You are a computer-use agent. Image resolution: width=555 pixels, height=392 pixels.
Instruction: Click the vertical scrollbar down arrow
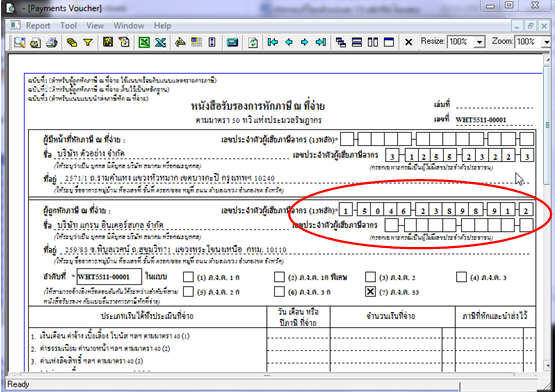pyautogui.click(x=547, y=365)
